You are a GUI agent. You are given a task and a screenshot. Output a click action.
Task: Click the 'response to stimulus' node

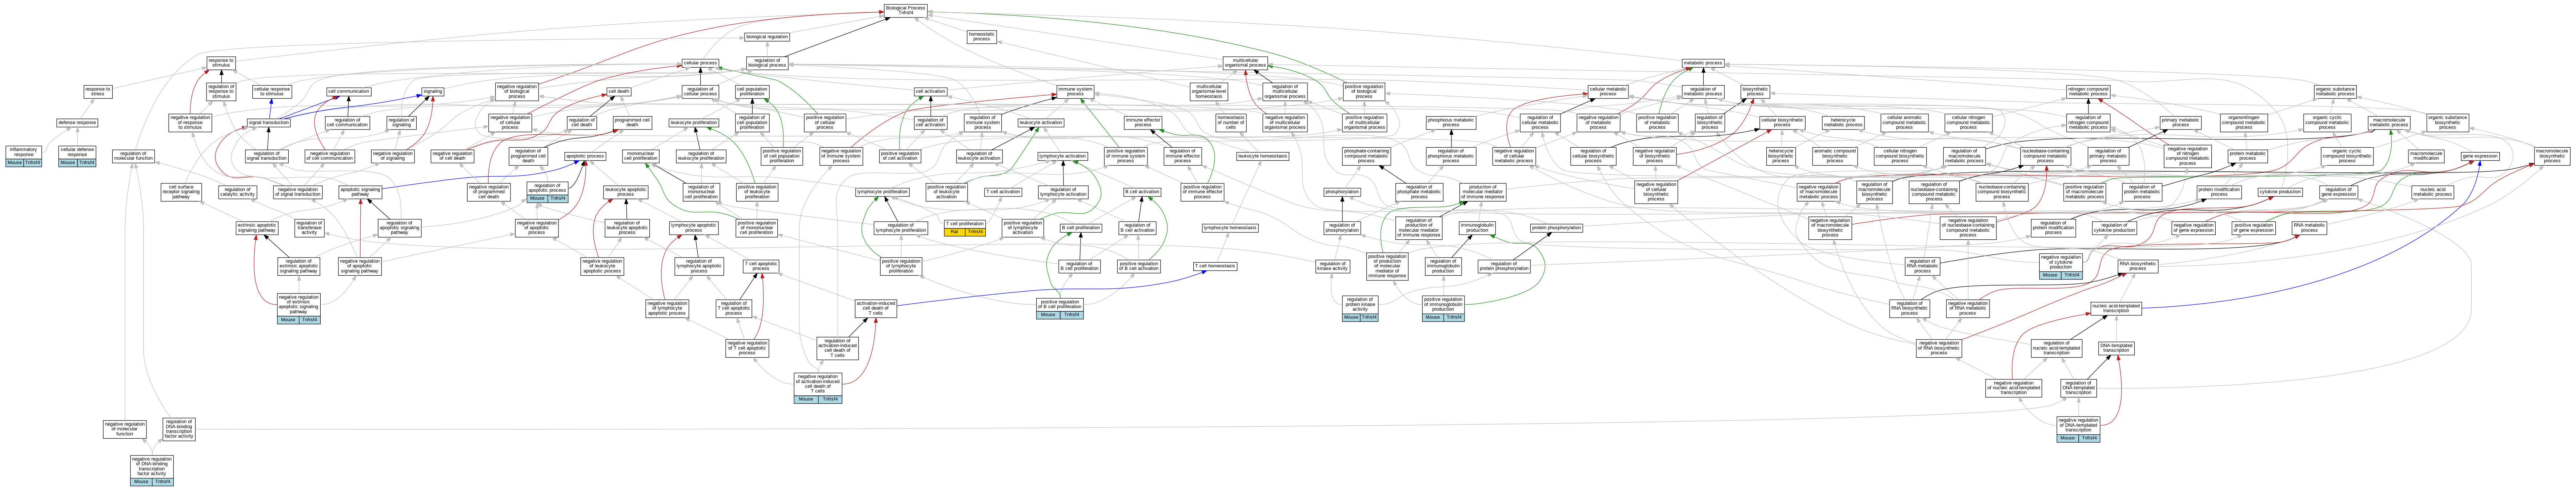[221, 63]
